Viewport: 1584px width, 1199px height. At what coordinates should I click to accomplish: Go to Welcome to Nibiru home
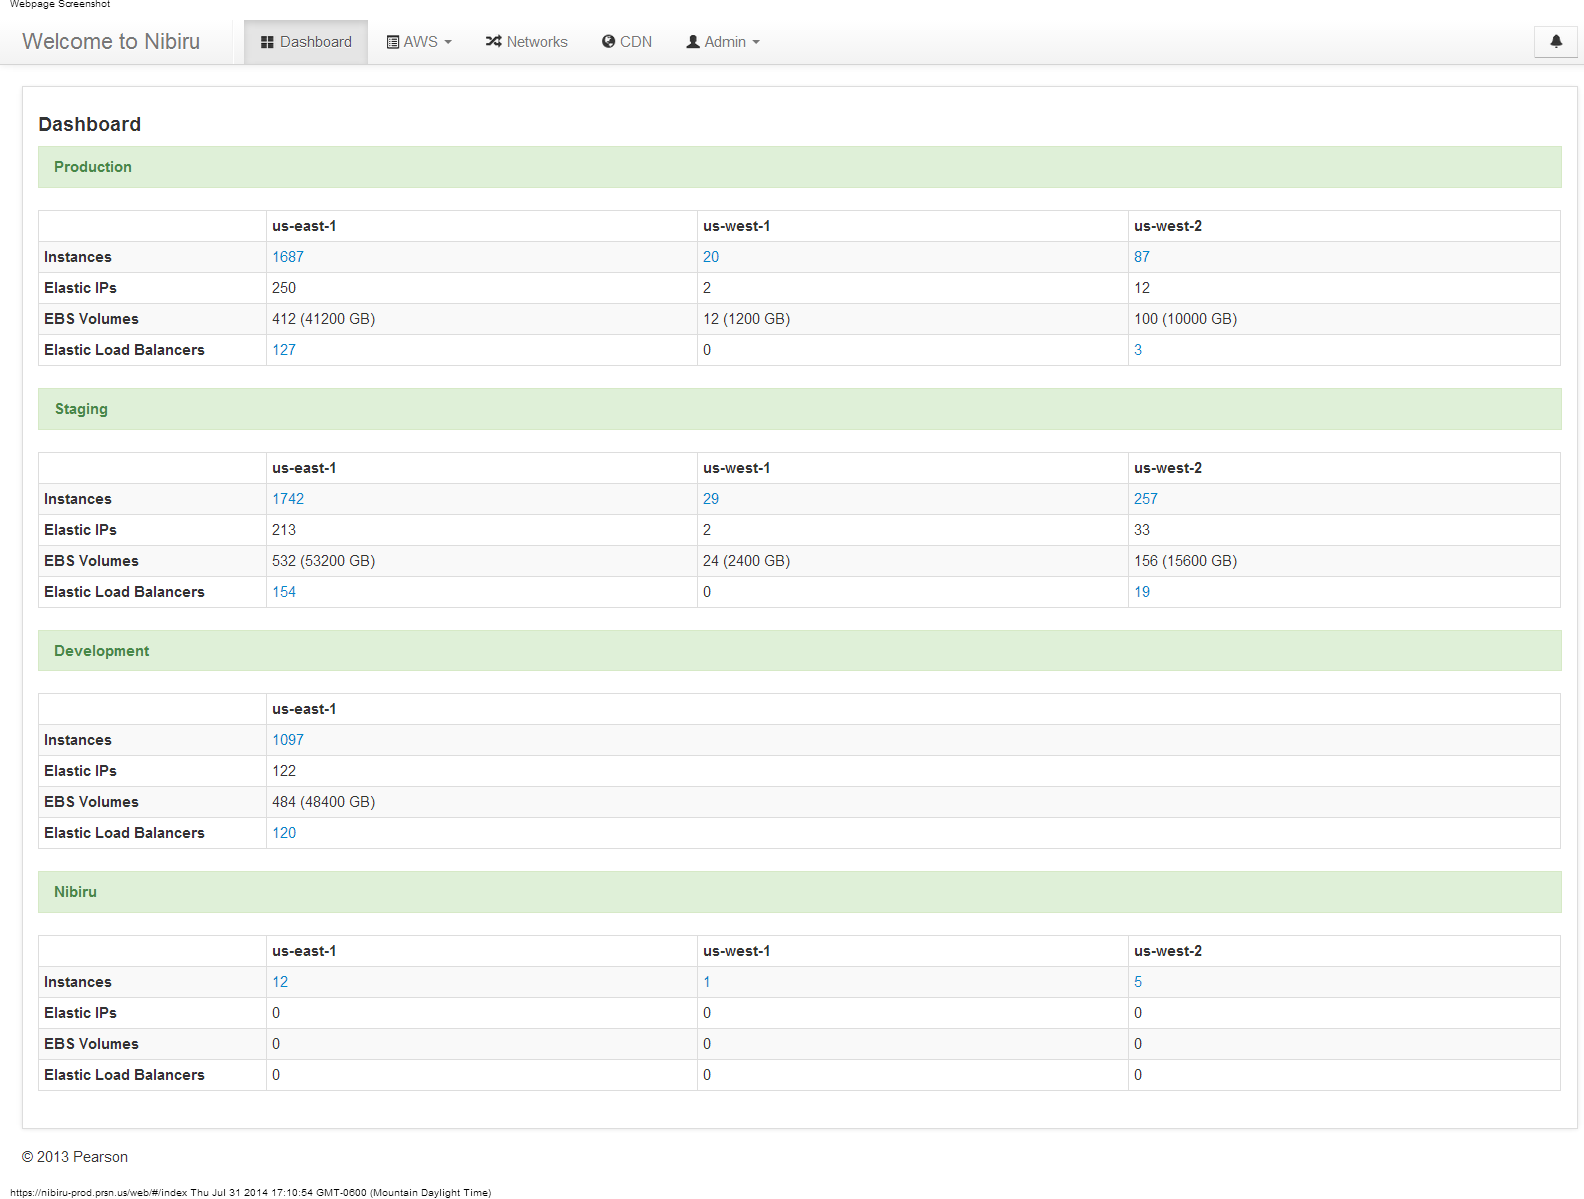(x=111, y=41)
